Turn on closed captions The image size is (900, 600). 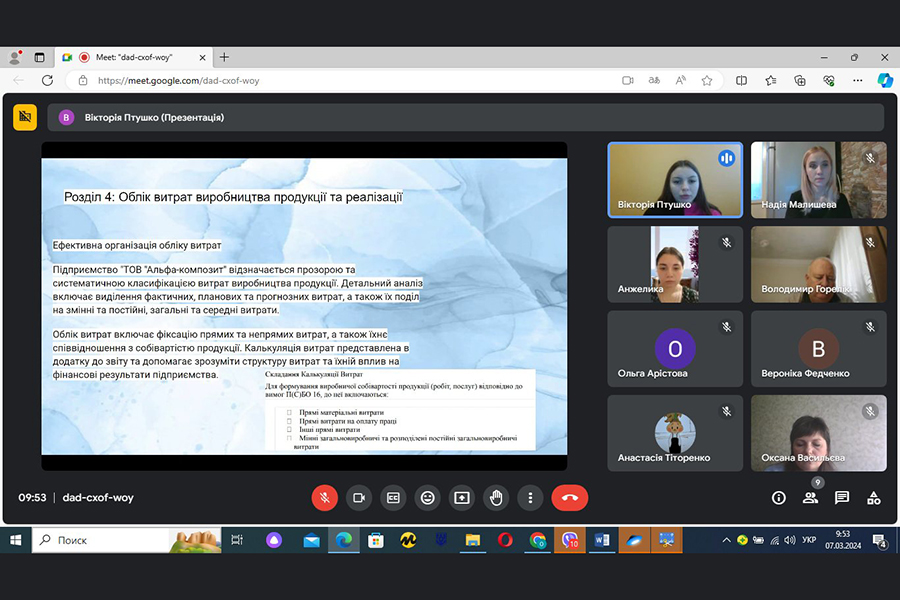pos(393,498)
